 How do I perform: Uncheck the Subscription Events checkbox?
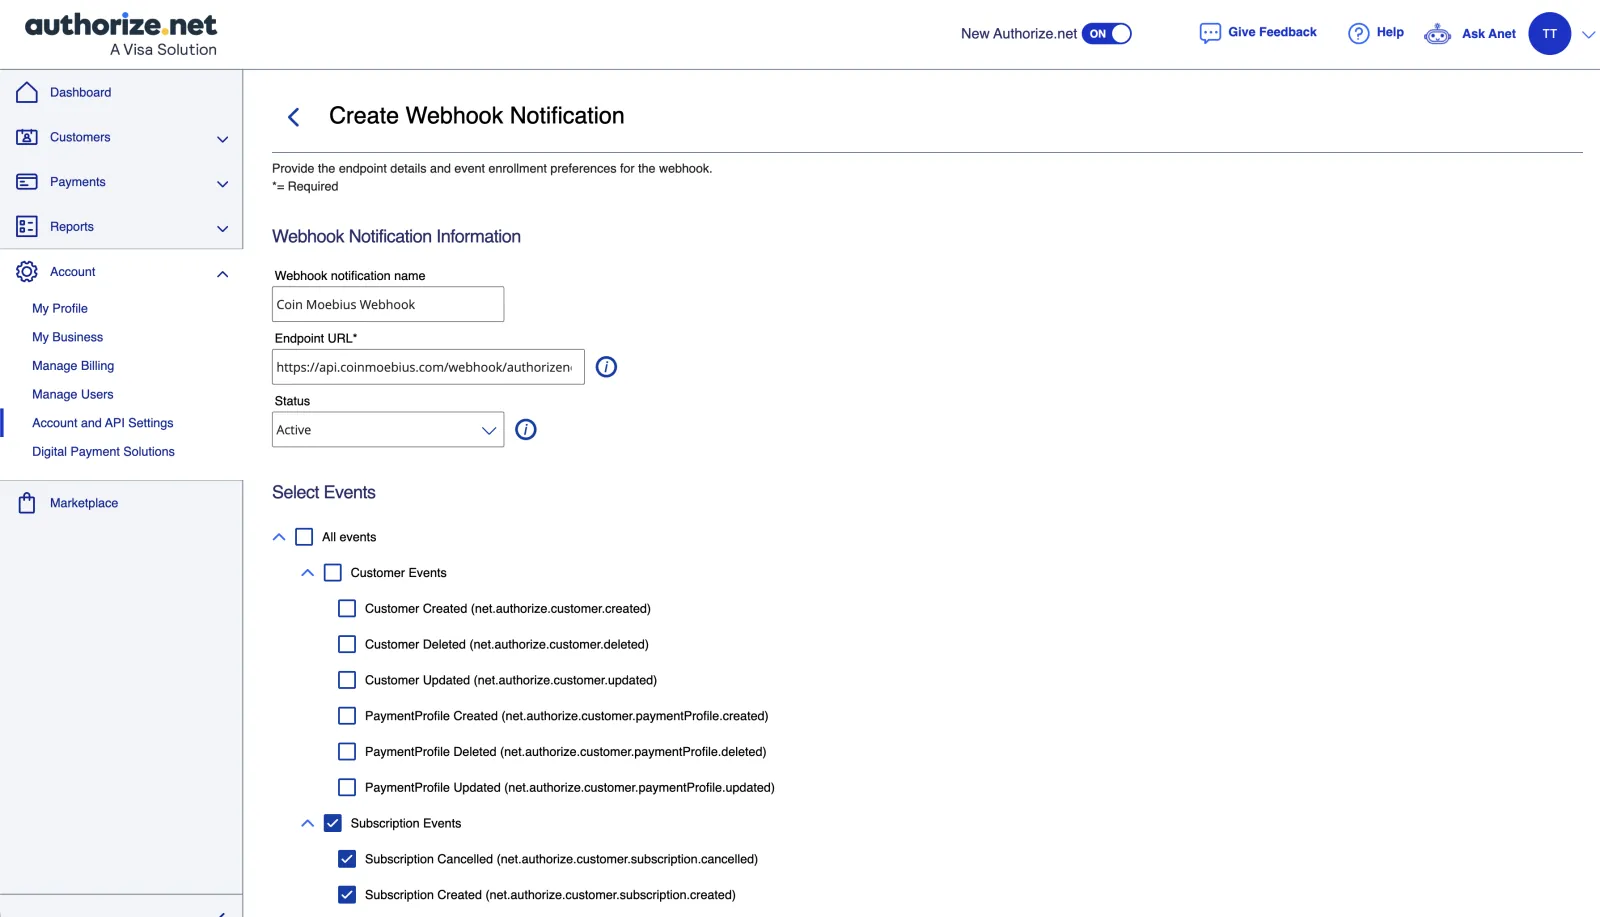click(x=333, y=823)
